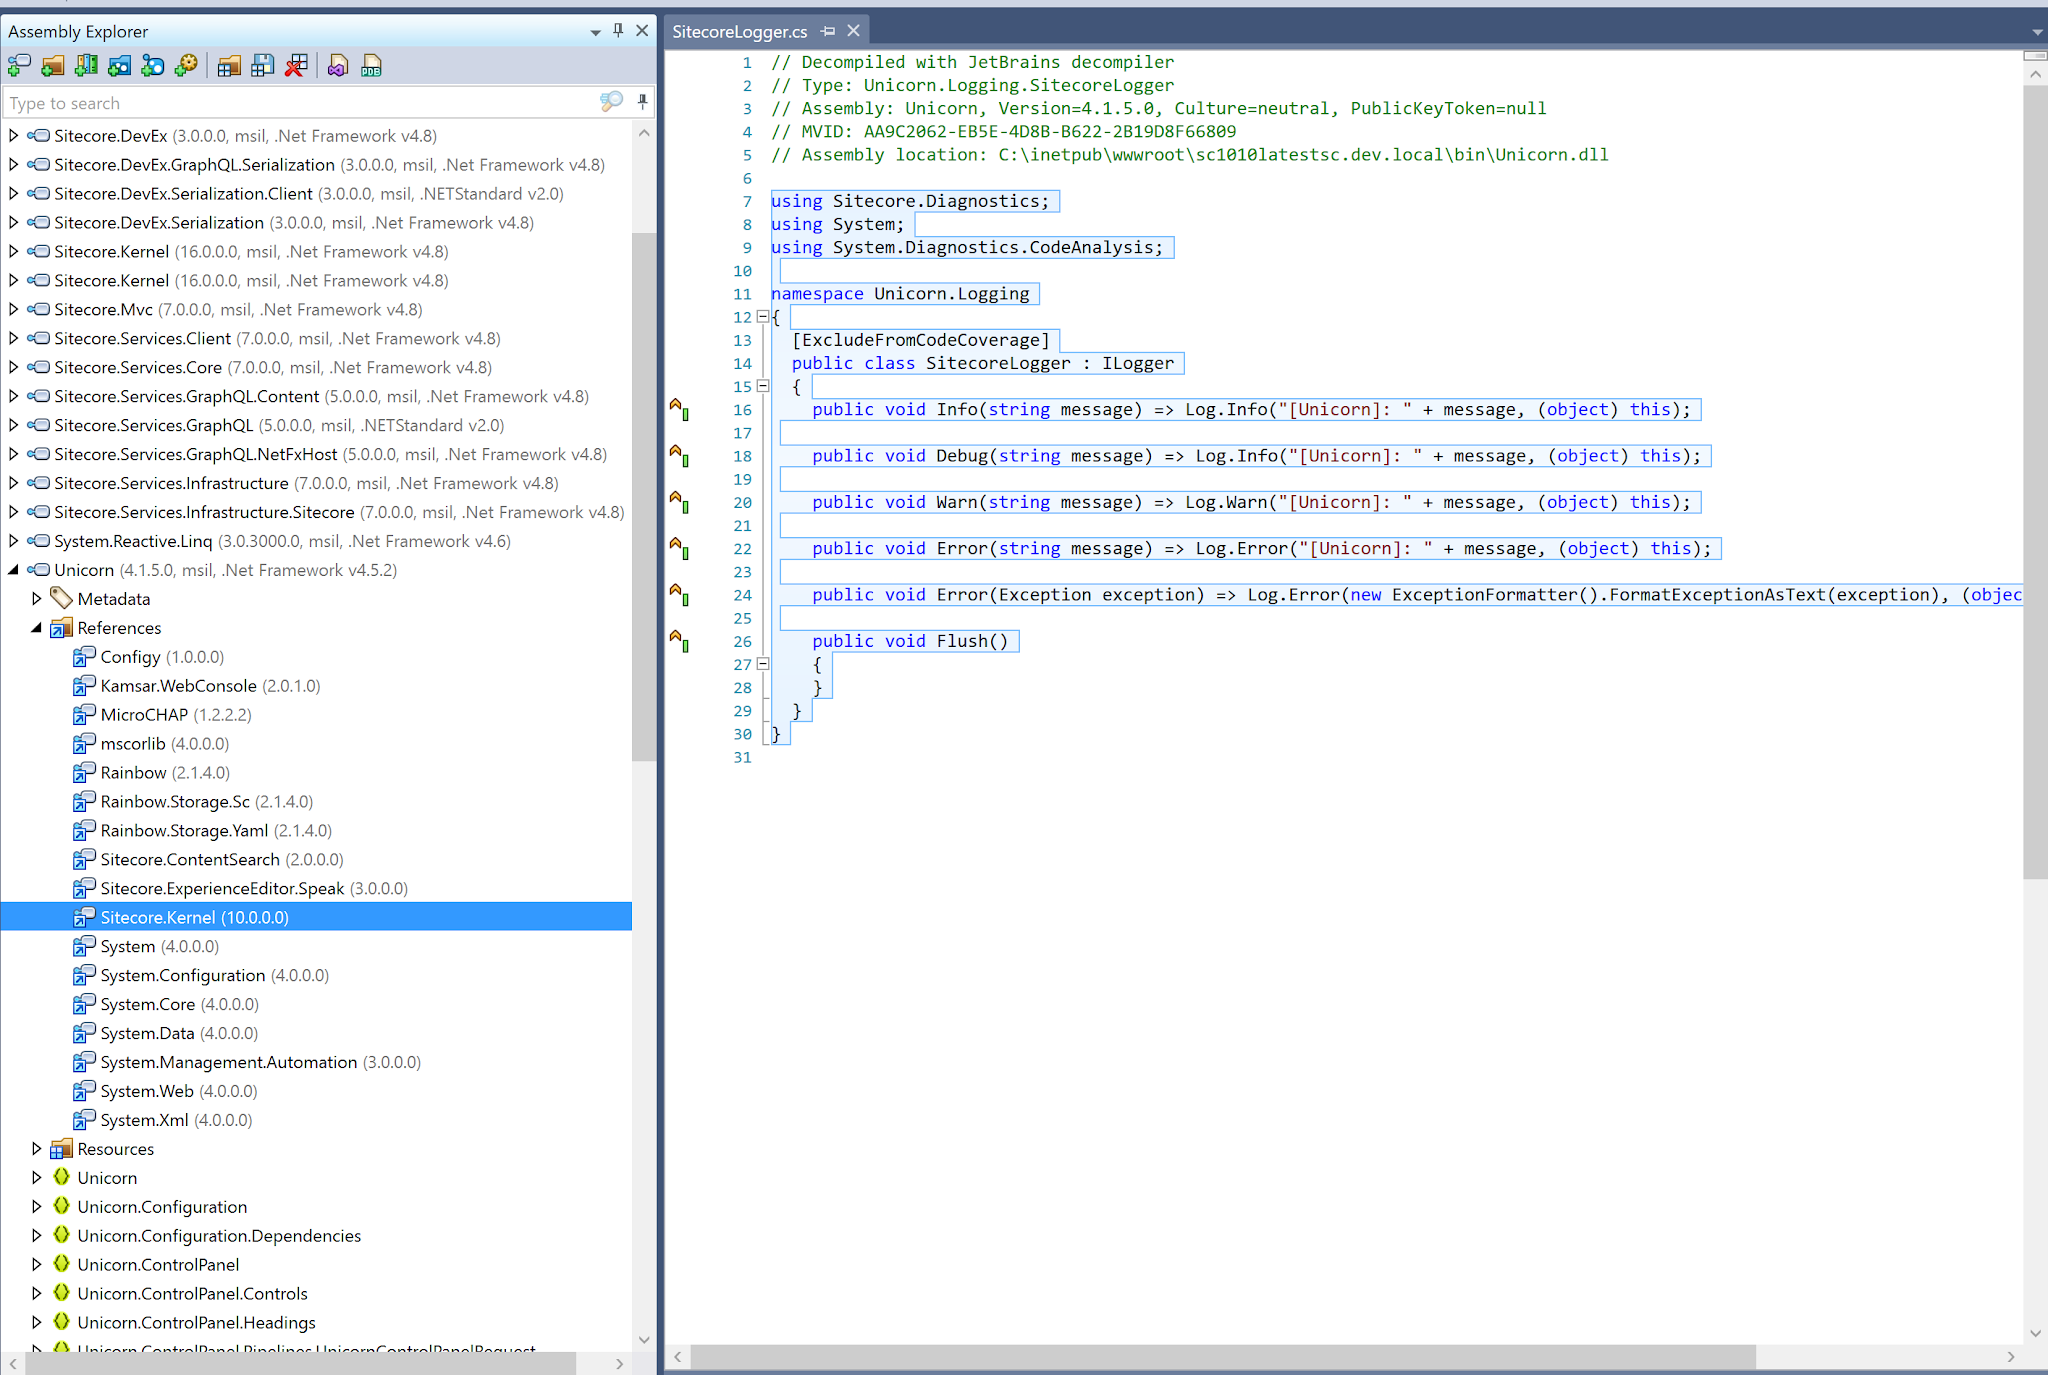Expand Unicorn.ControlPanel.Controls namespace node
This screenshot has width=2048, height=1375.
click(37, 1294)
